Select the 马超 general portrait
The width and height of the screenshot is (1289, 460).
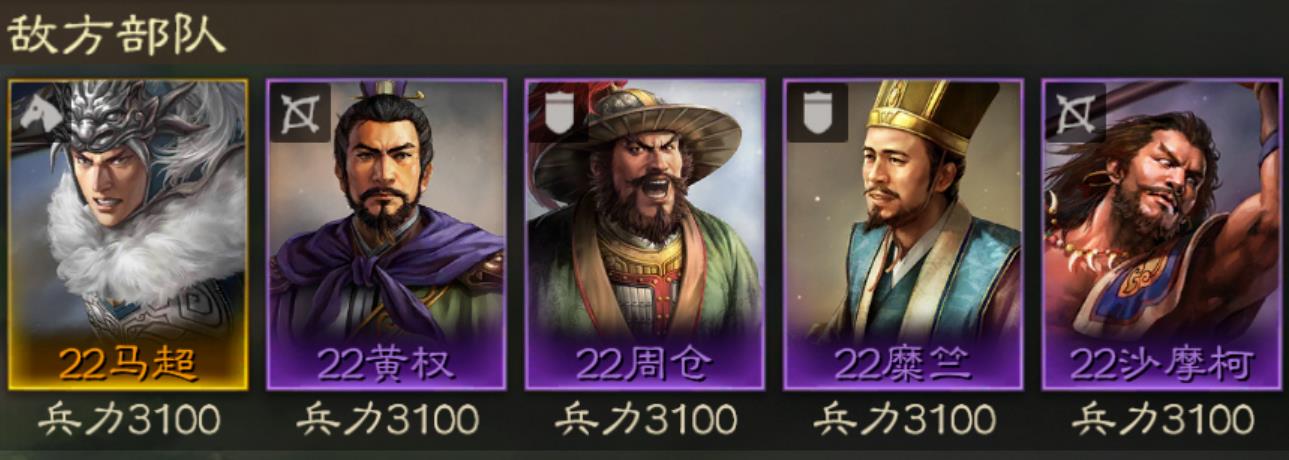tap(128, 234)
